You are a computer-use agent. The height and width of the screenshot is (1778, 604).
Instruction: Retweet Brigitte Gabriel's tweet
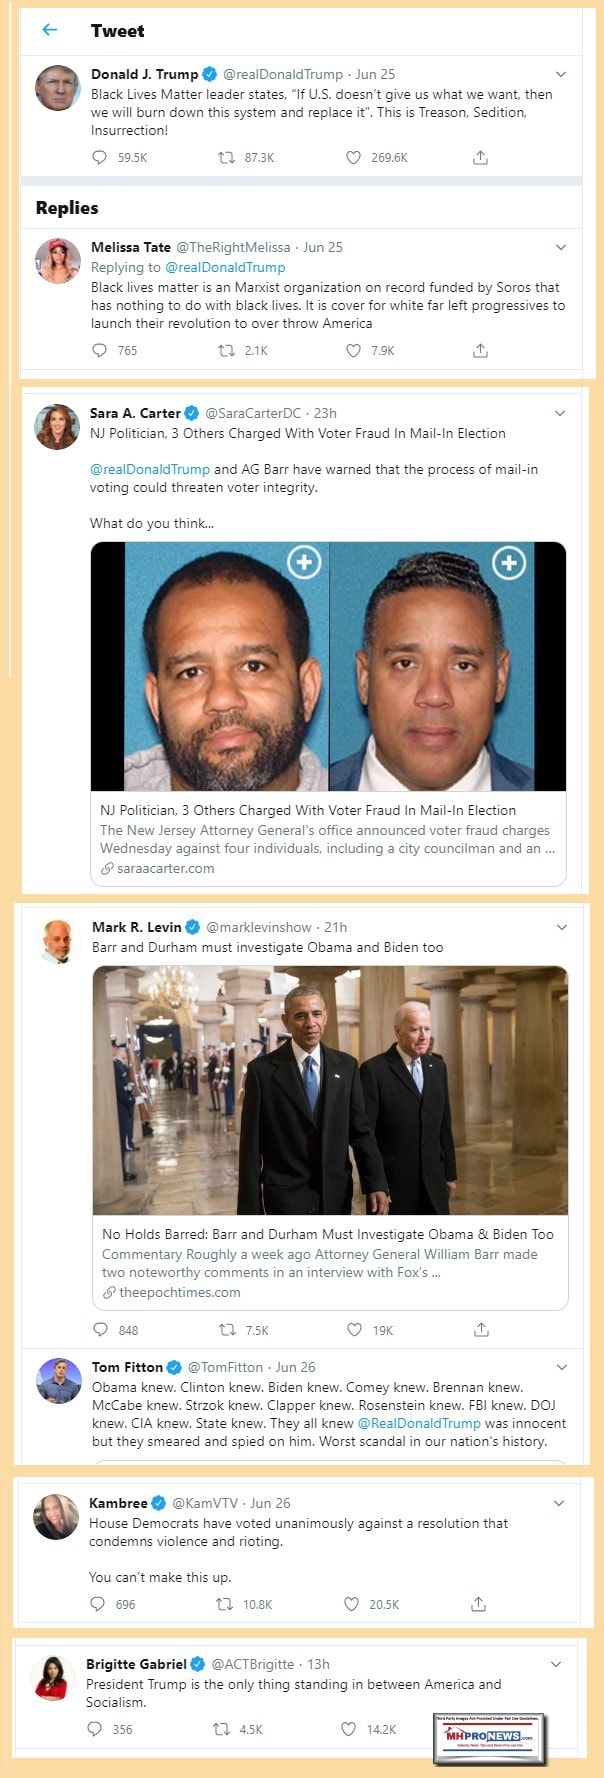coord(222,1729)
